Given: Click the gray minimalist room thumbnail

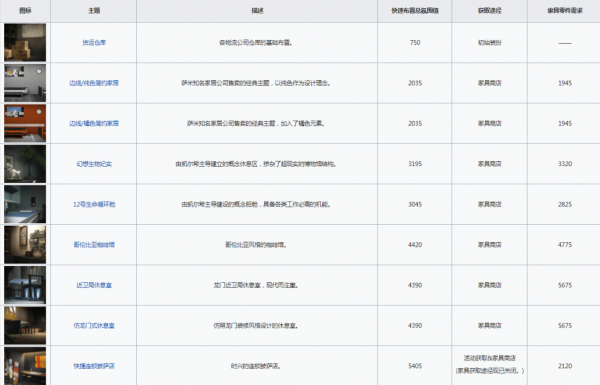Looking at the screenshot, I should click(25, 83).
